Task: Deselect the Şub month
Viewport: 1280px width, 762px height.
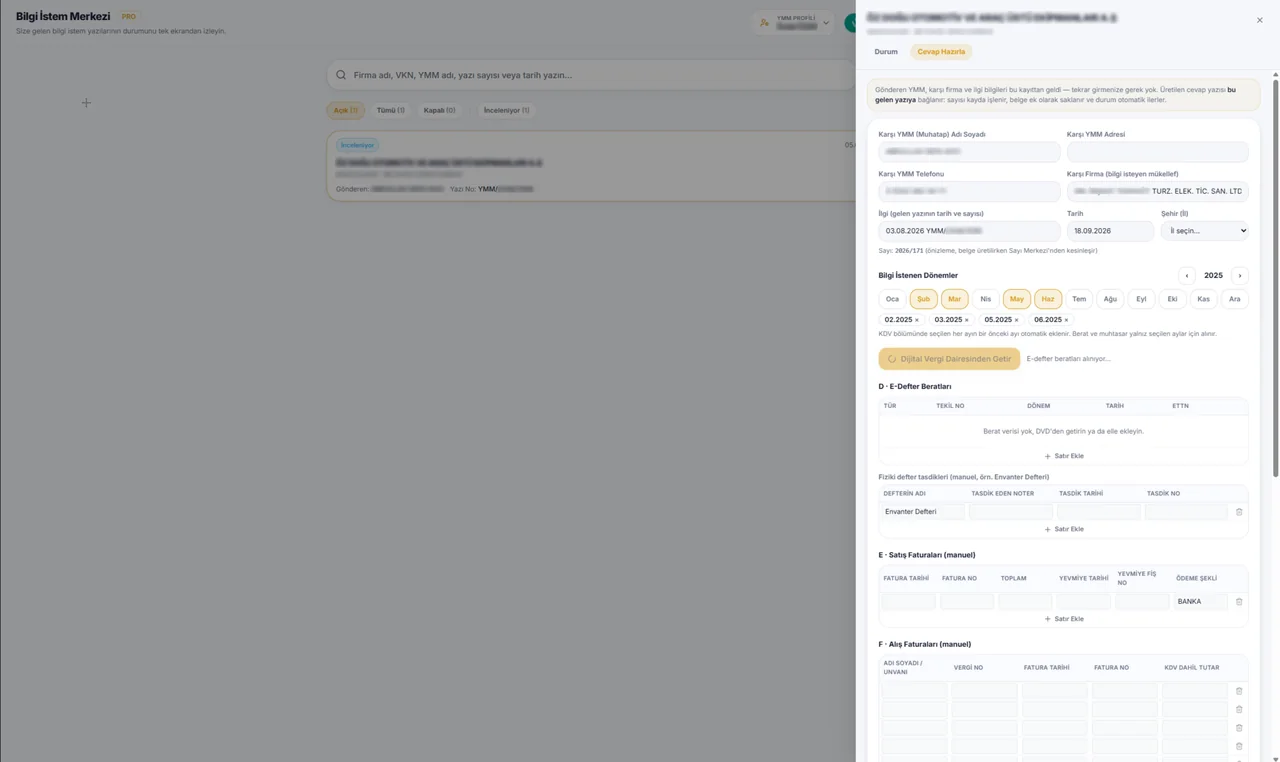Action: 924,299
